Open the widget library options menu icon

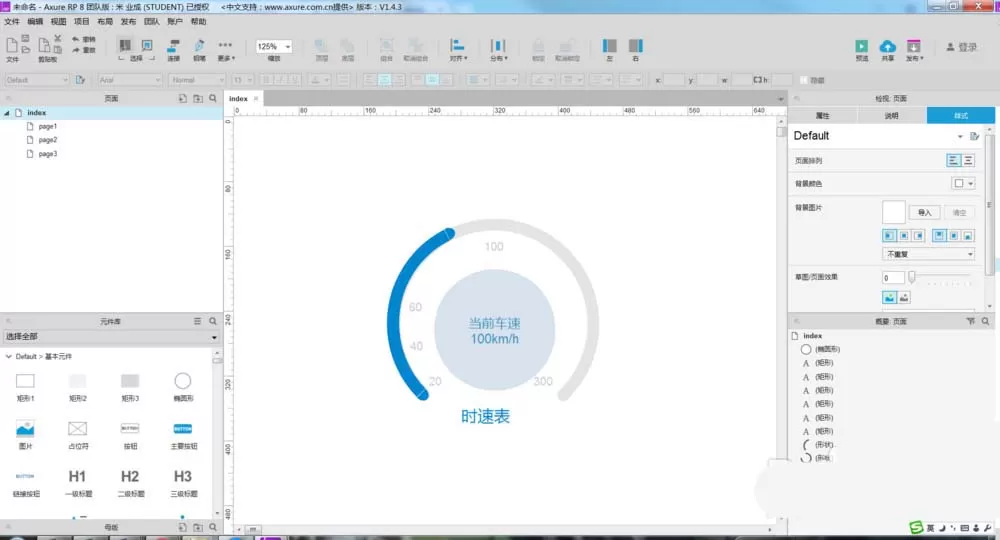pos(198,321)
